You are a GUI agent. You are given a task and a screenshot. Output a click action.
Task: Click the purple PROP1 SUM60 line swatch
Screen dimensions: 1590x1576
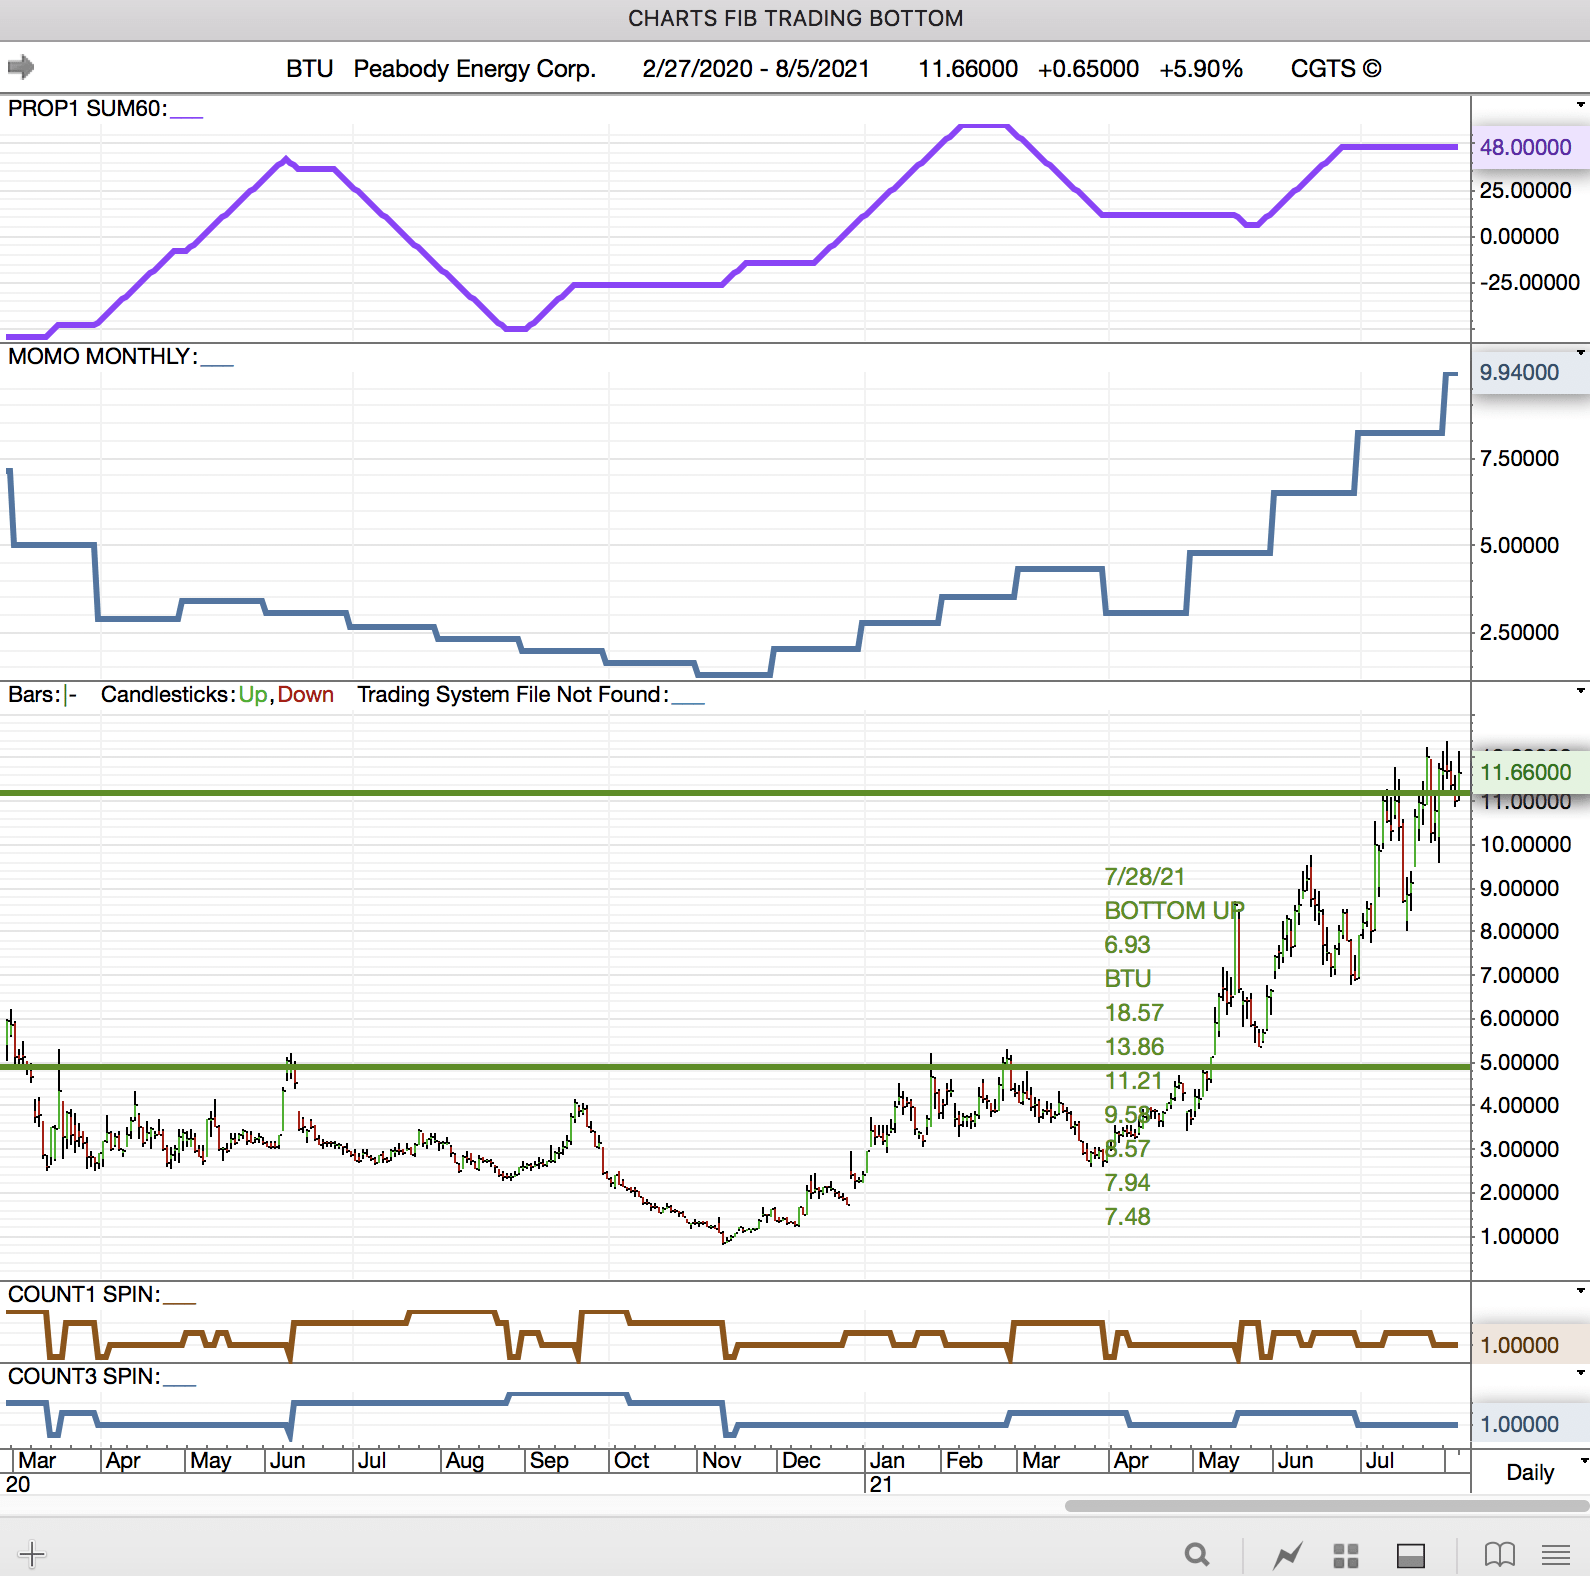[186, 116]
